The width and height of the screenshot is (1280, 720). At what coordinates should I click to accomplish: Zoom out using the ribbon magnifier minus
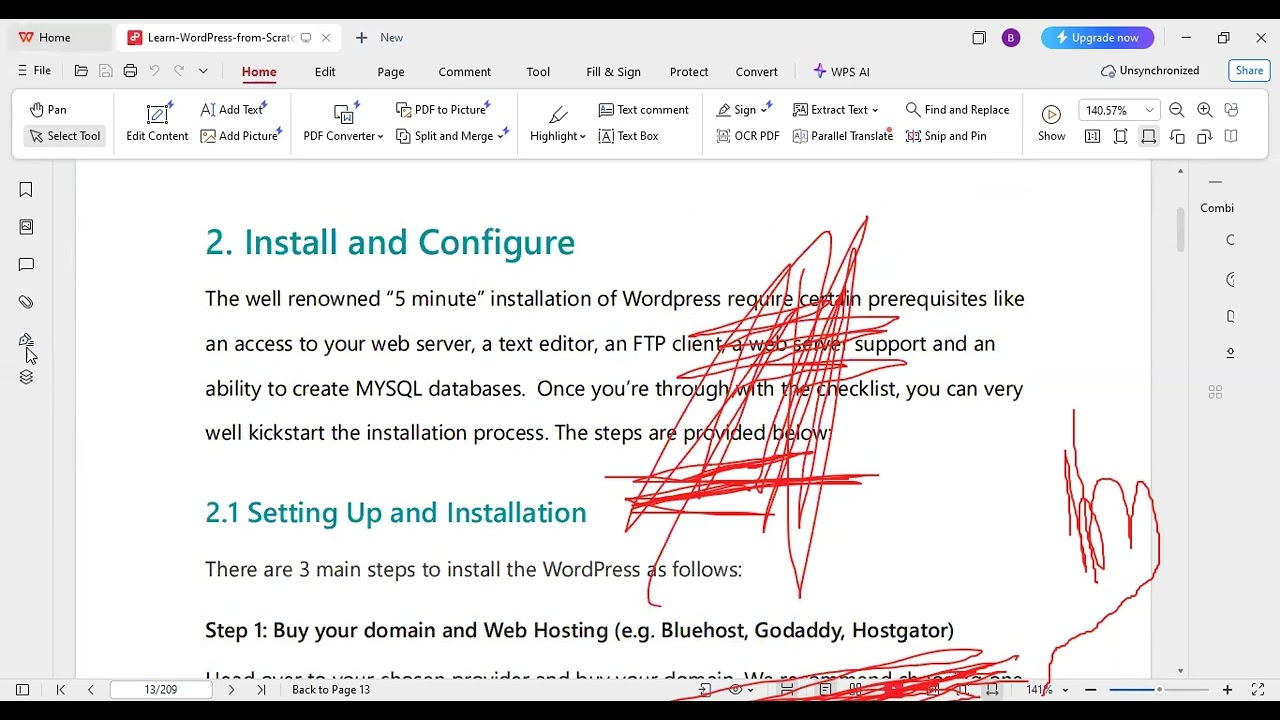1177,110
